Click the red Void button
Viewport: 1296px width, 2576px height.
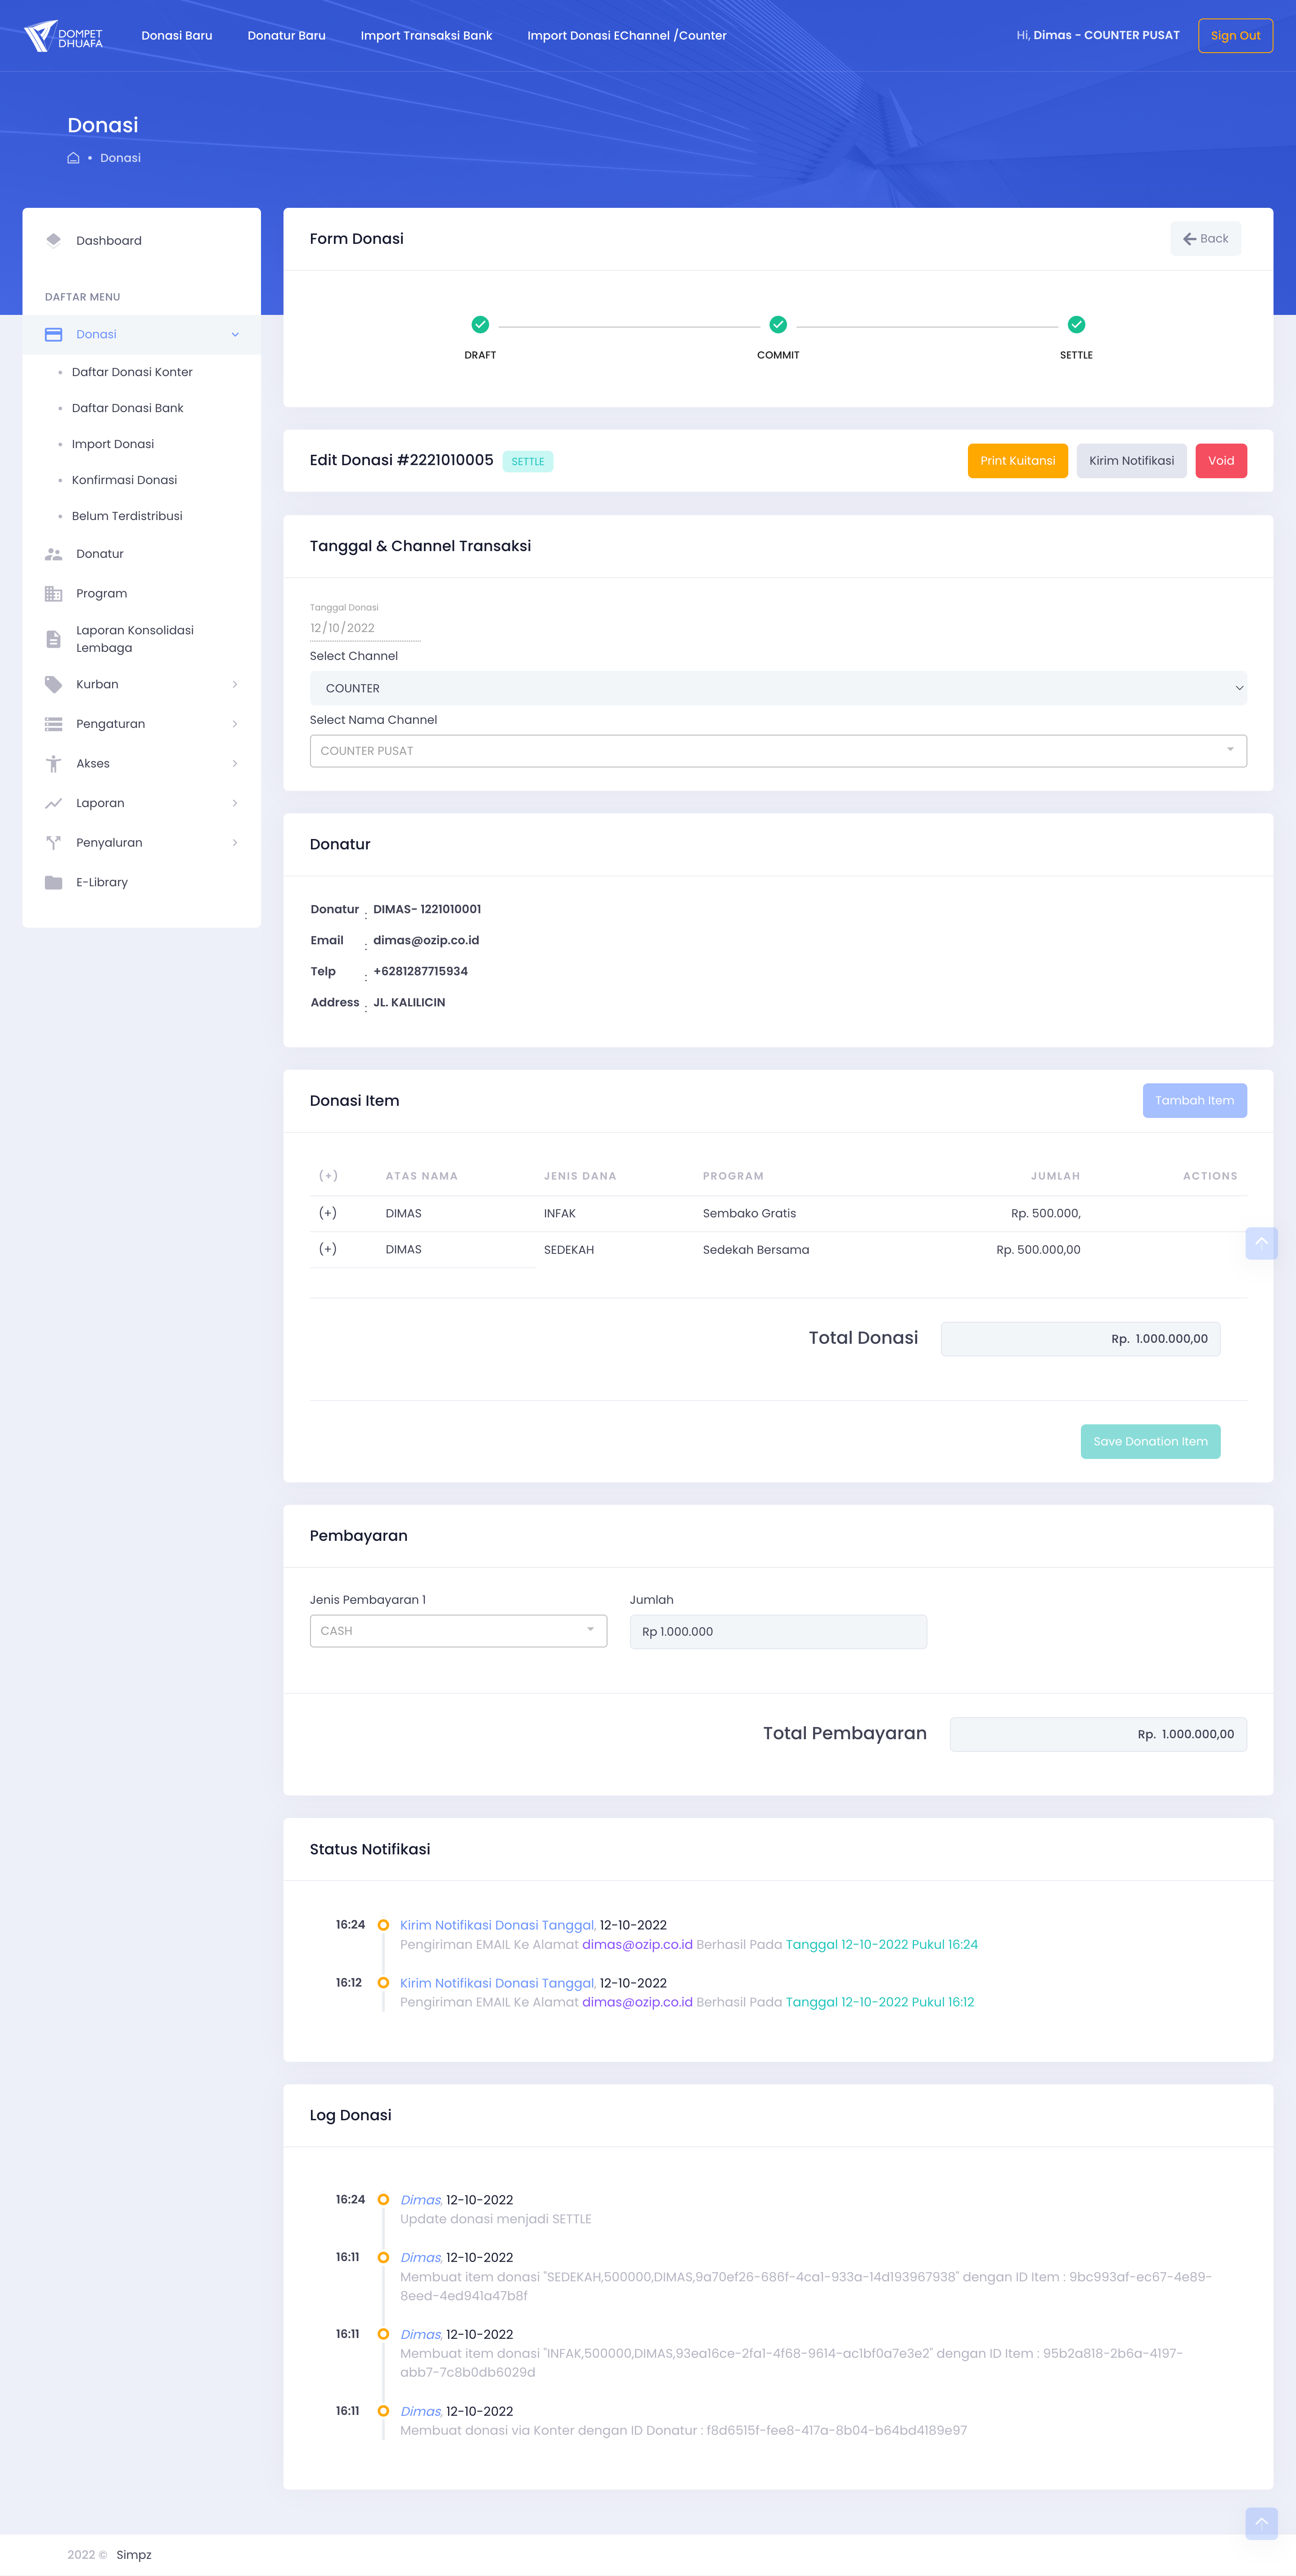coord(1220,461)
